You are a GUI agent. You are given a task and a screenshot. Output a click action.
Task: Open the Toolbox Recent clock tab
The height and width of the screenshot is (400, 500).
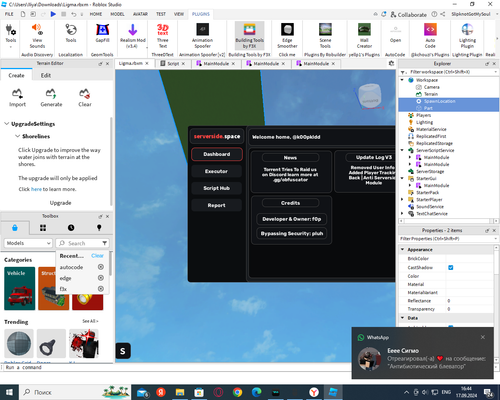point(71,228)
